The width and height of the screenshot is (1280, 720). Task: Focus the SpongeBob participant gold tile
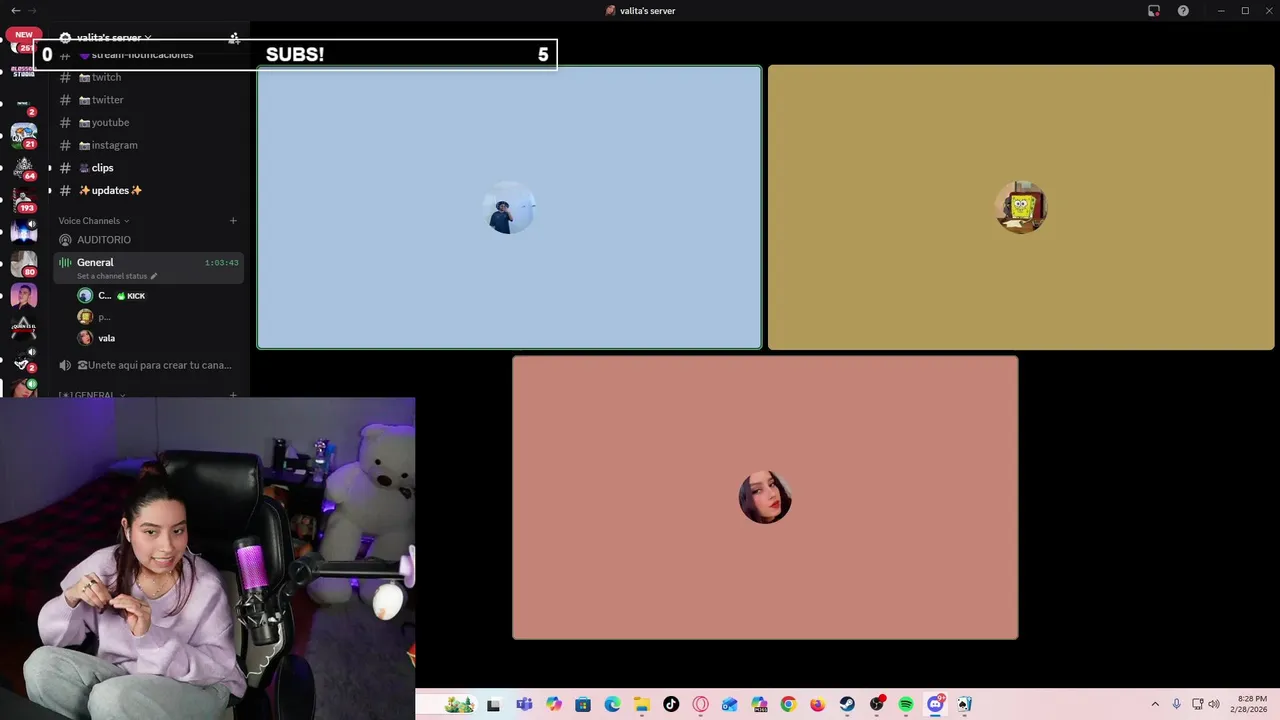click(x=1021, y=207)
